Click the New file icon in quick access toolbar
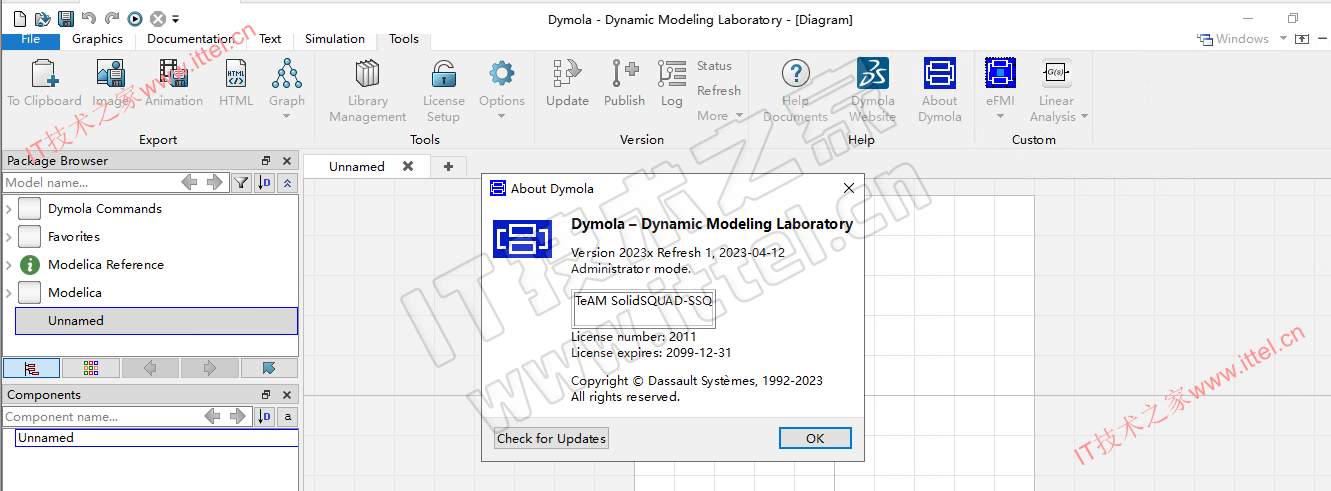This screenshot has width=1331, height=491. click(20, 19)
